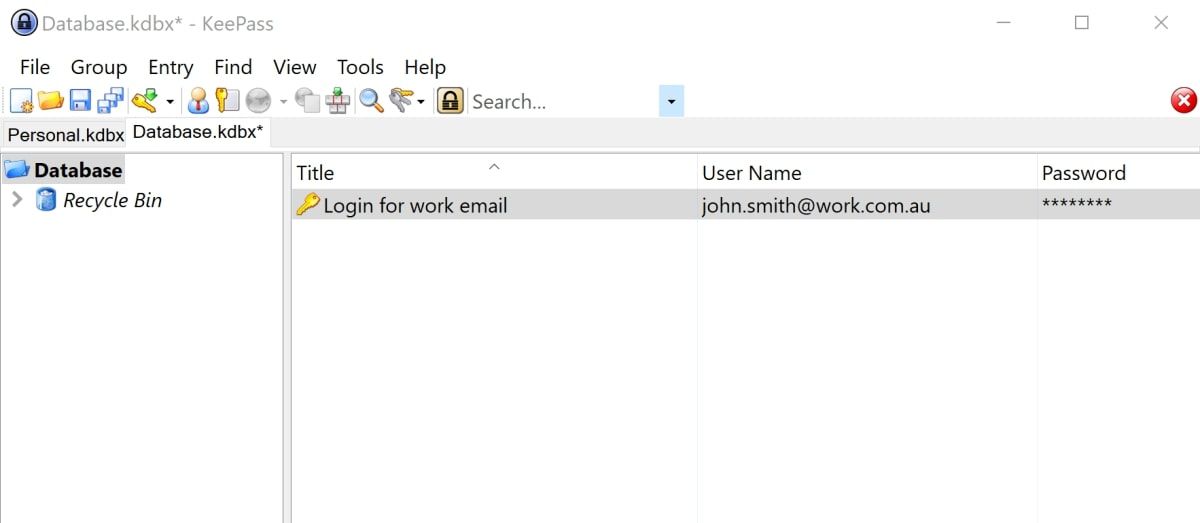This screenshot has width=1200, height=523.
Task: Click the KeePass lock icon in title bar
Action: tap(24, 22)
